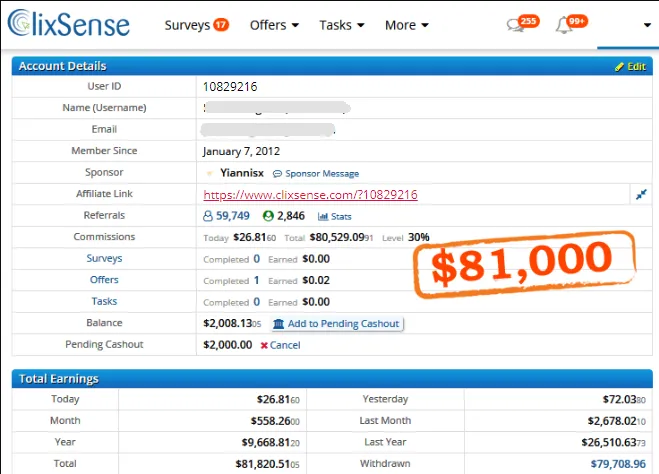This screenshot has width=659, height=474.
Task: Click the blue referral person icon
Action: pos(208,216)
